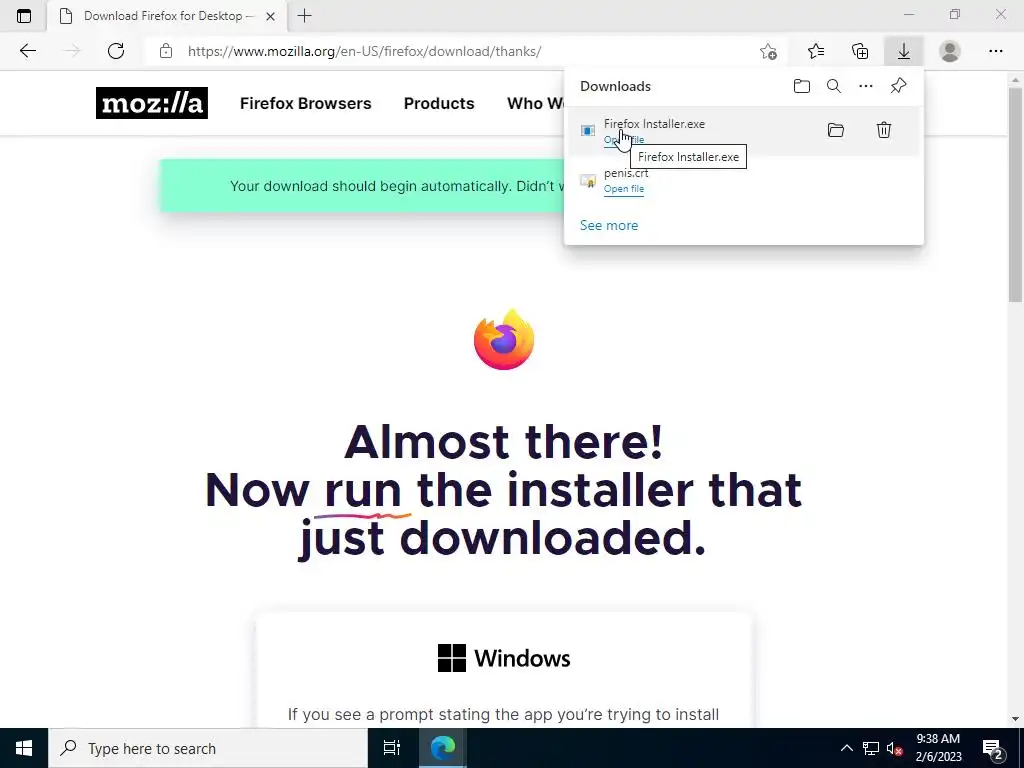Open Task View on the taskbar
Screen dimensions: 1024x768
coord(392,748)
